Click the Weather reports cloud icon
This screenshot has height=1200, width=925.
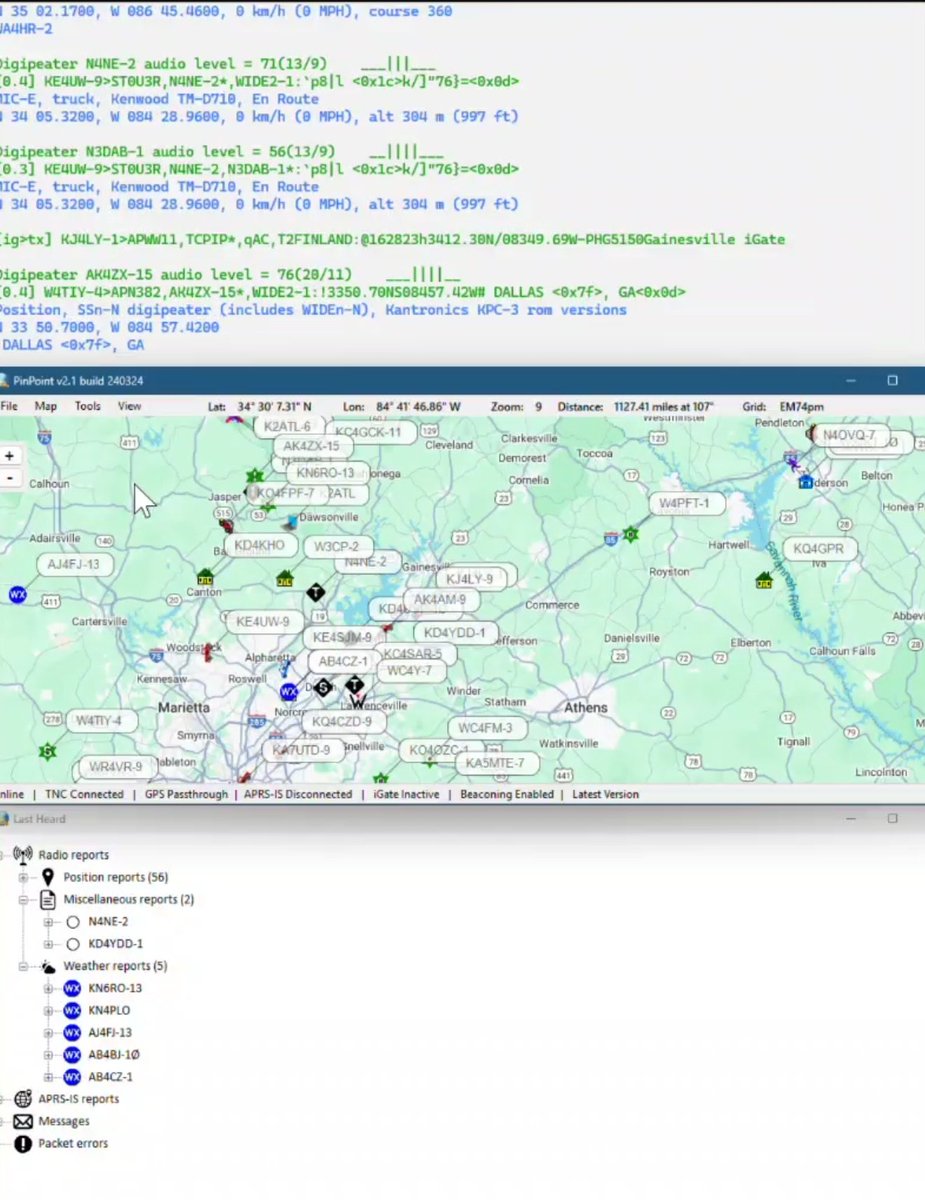[x=47, y=967]
